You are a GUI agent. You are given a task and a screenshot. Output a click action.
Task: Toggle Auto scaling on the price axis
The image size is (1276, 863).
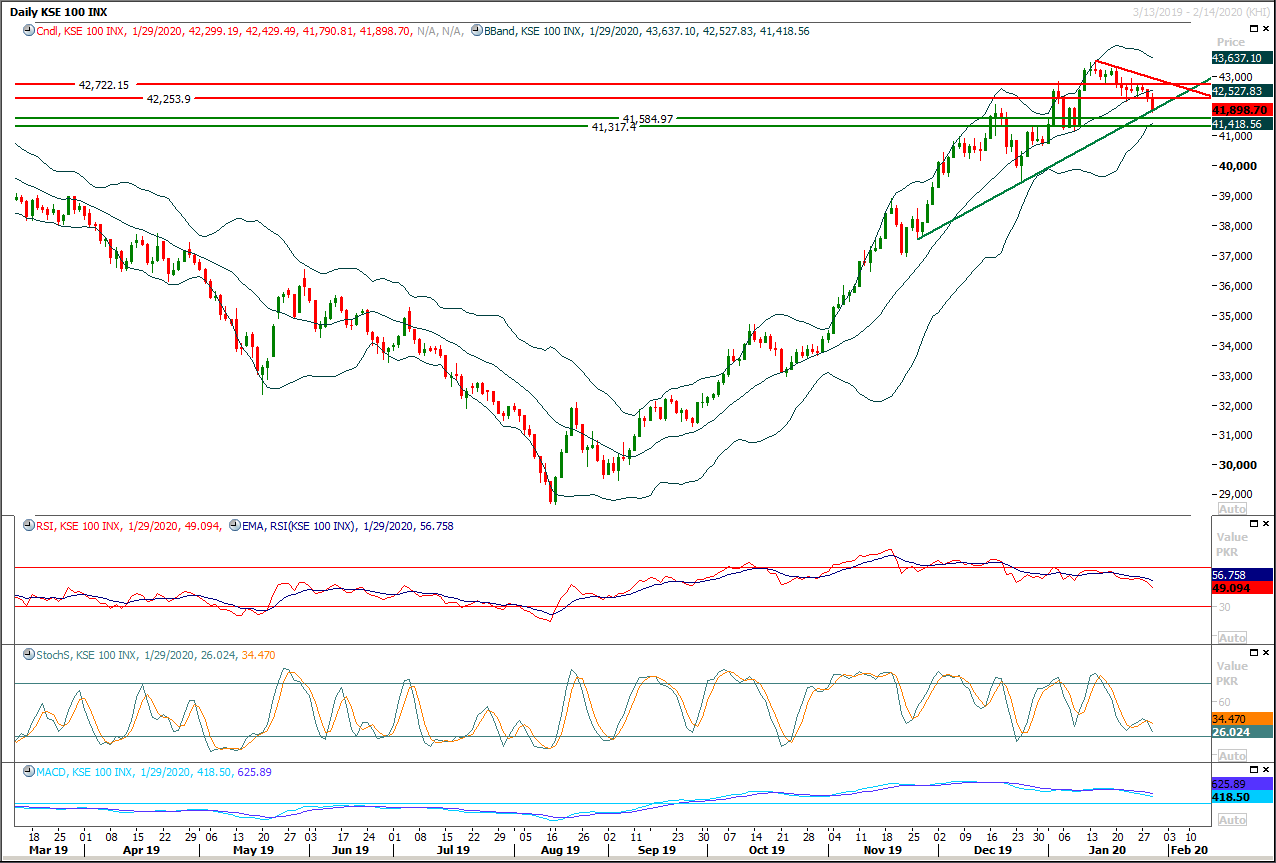tap(1232, 509)
